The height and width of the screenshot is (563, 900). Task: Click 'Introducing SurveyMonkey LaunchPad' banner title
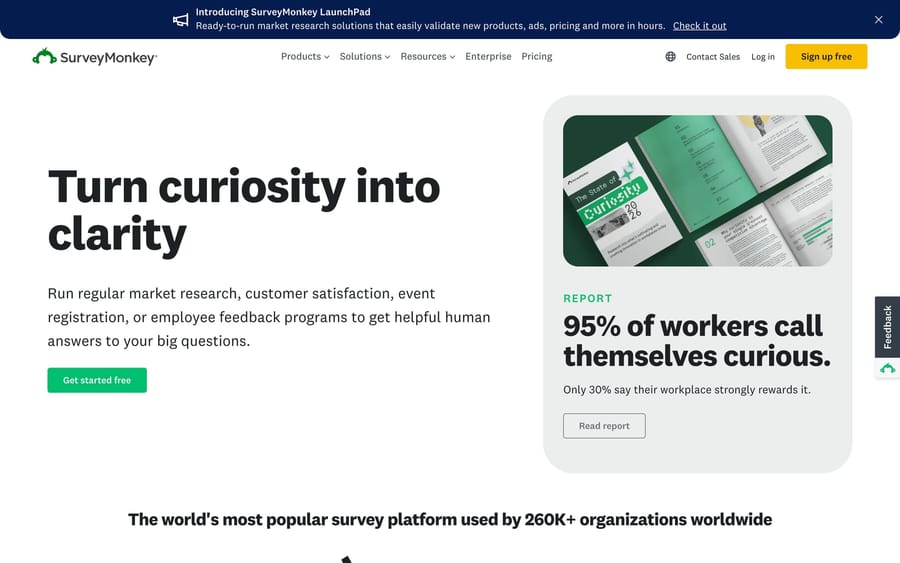click(283, 11)
